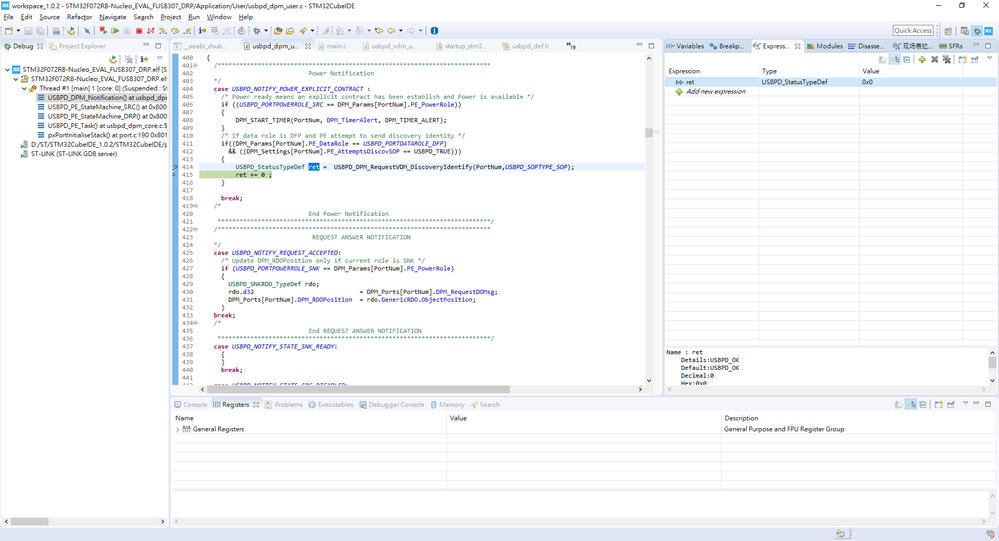The height and width of the screenshot is (541, 999).
Task: Open the Back history dropdown arrow
Action: click(x=401, y=31)
